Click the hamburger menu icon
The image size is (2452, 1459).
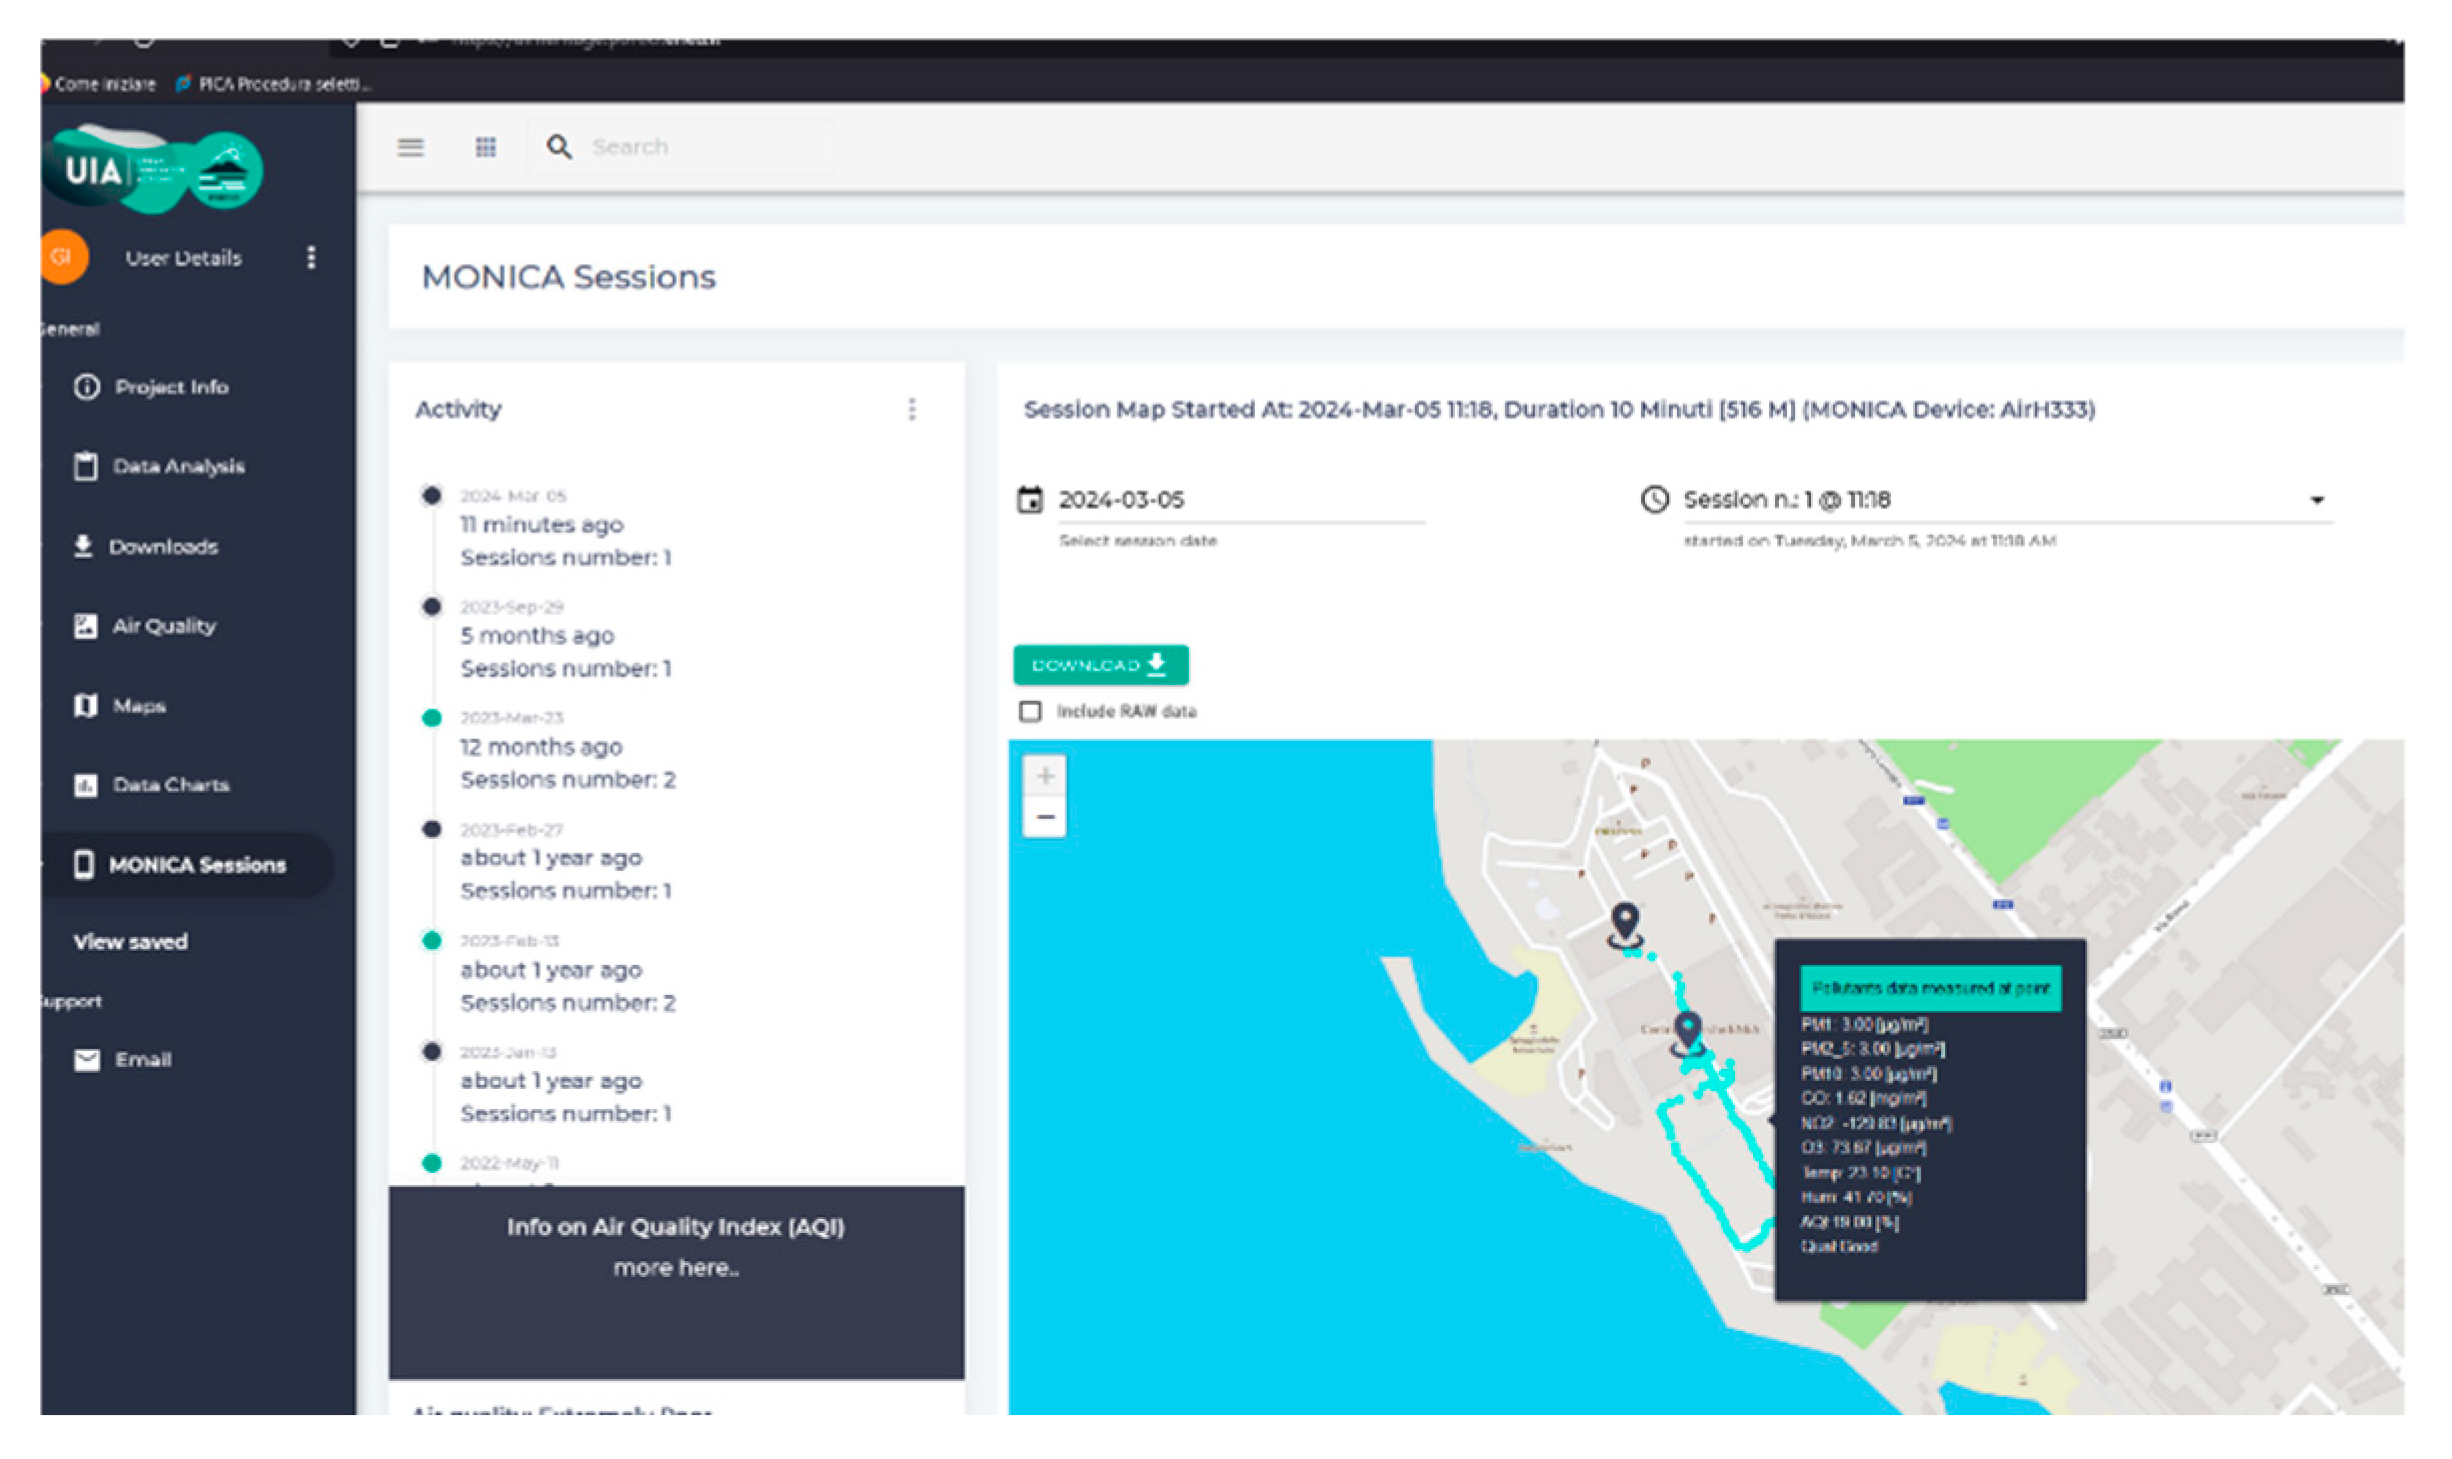(x=410, y=147)
